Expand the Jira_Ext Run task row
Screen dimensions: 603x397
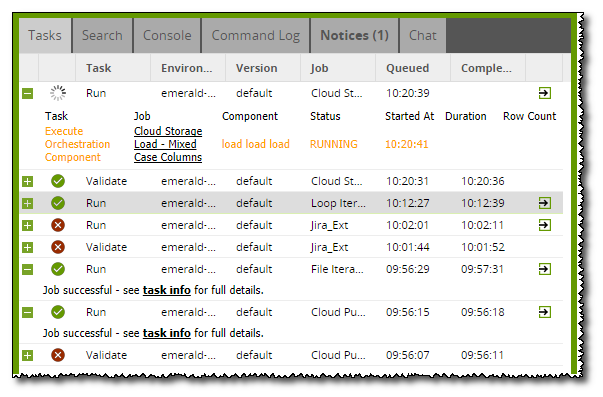click(27, 225)
